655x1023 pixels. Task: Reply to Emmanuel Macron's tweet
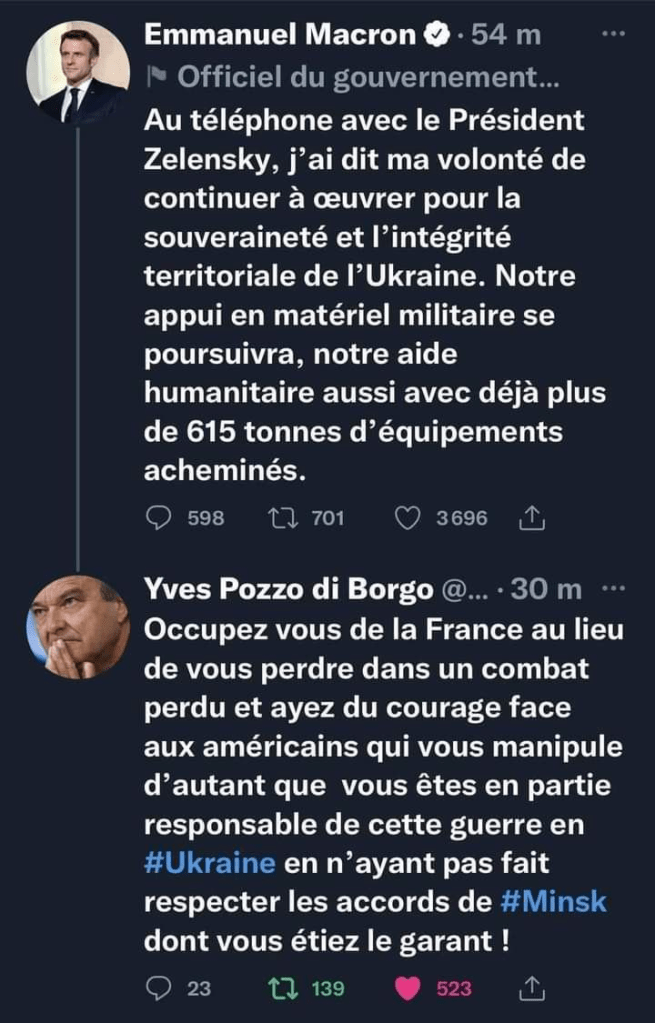[159, 517]
